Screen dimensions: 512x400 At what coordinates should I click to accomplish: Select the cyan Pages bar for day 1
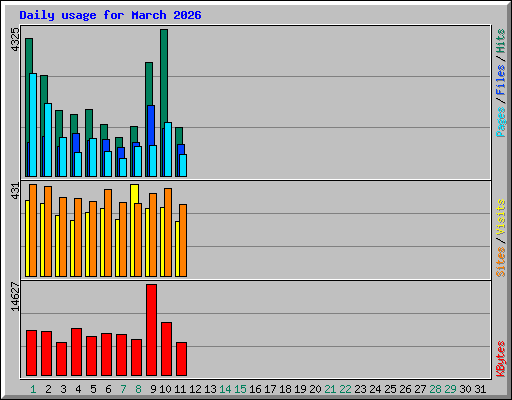click(33, 125)
